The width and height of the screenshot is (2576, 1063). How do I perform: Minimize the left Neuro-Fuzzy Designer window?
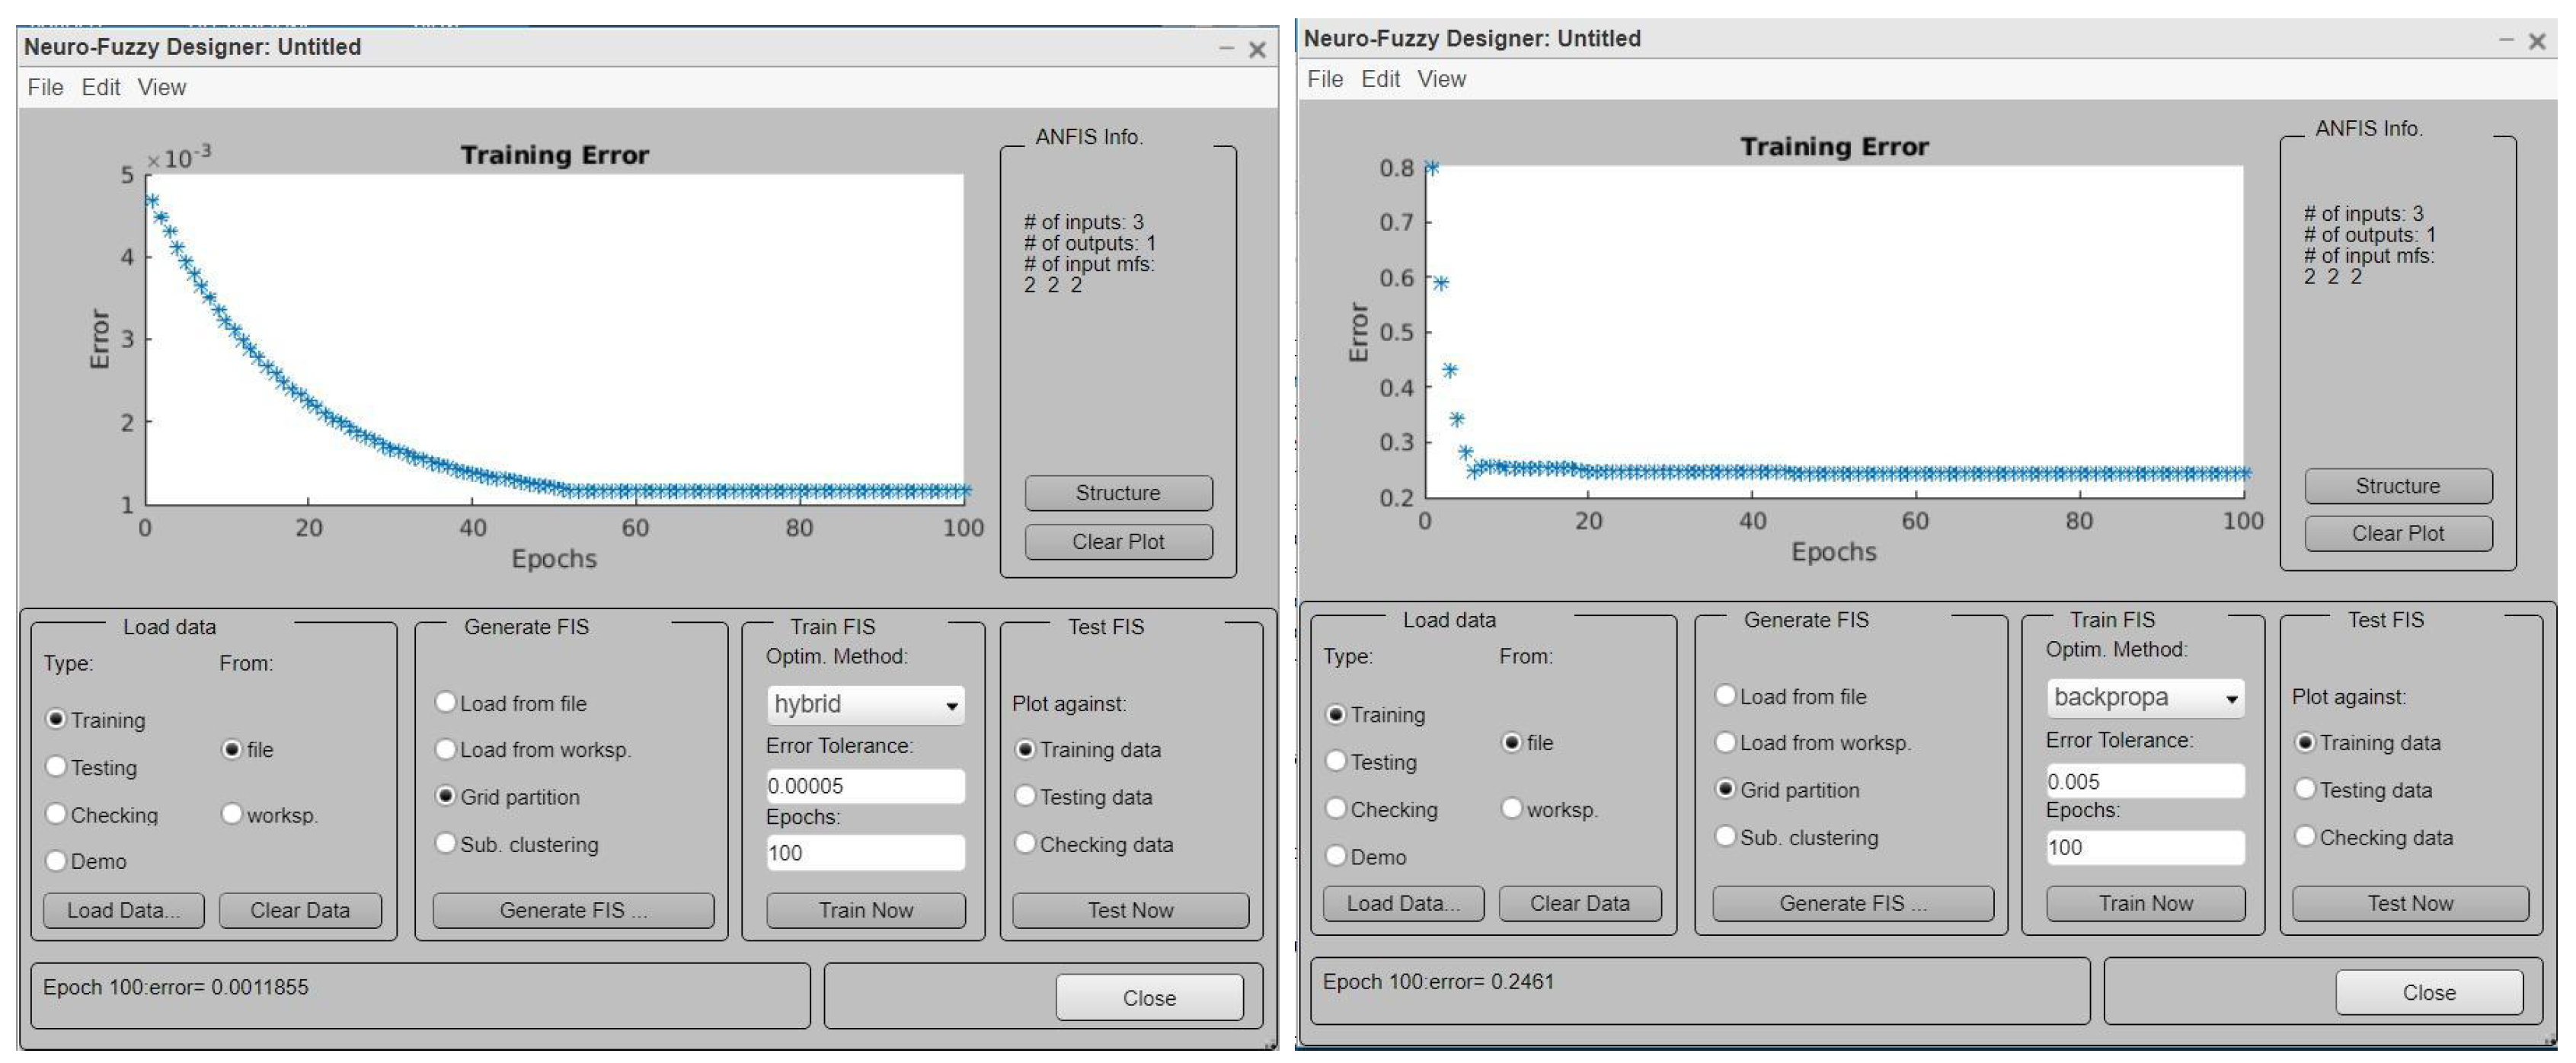(x=1226, y=49)
